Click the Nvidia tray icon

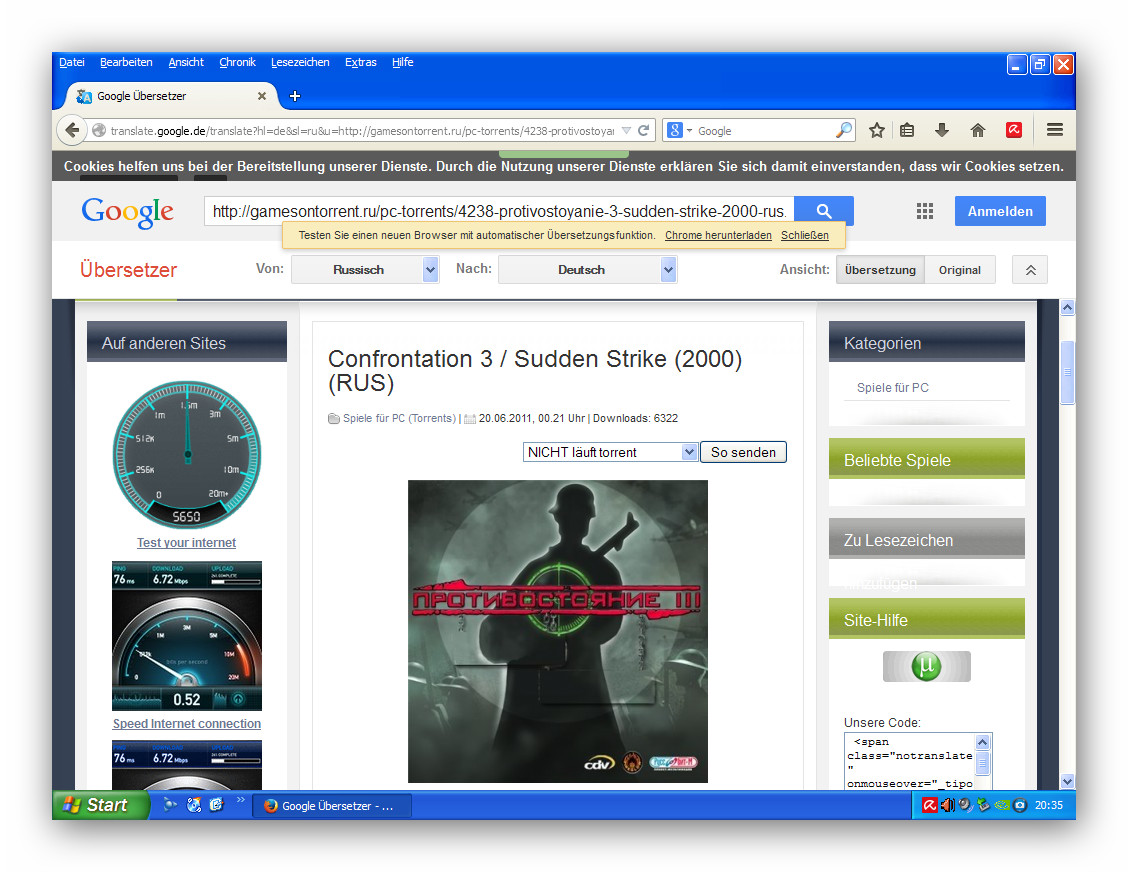coord(1001,805)
